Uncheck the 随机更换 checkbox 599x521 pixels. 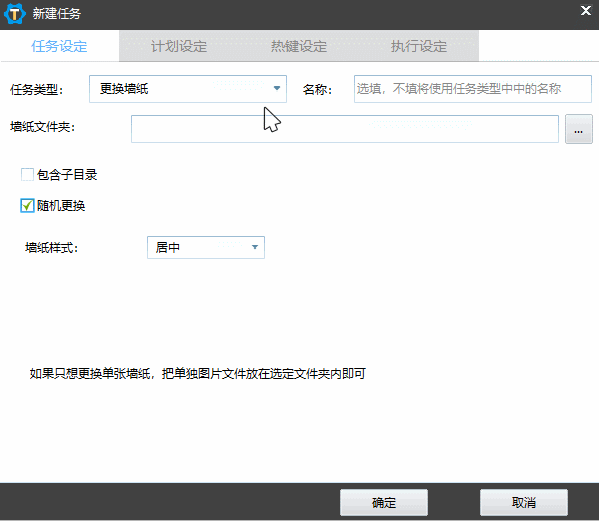click(x=27, y=205)
